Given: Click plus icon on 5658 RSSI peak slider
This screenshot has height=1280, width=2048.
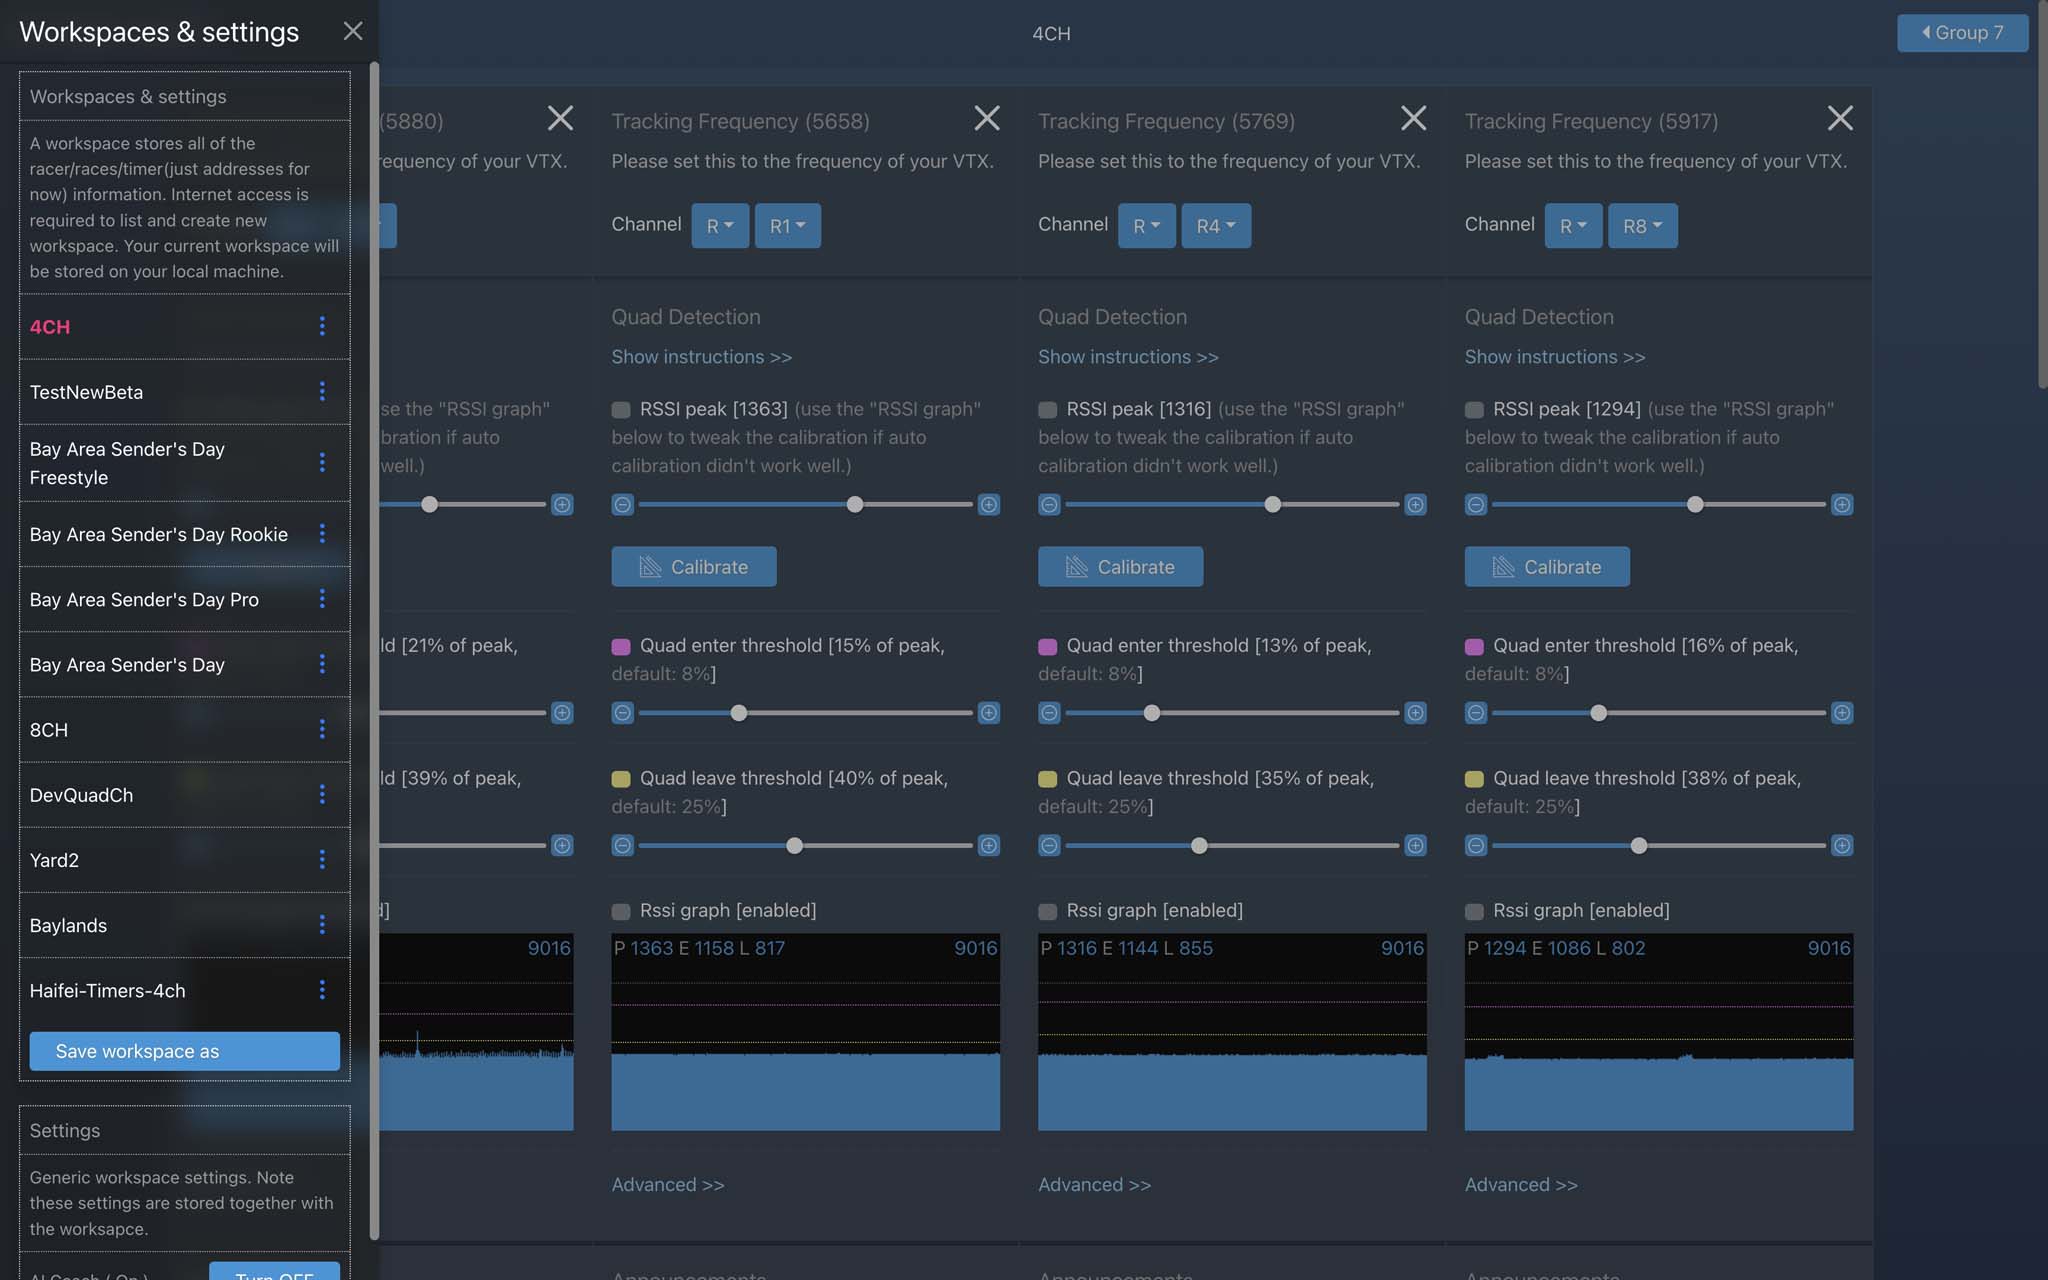Looking at the screenshot, I should click(x=988, y=505).
